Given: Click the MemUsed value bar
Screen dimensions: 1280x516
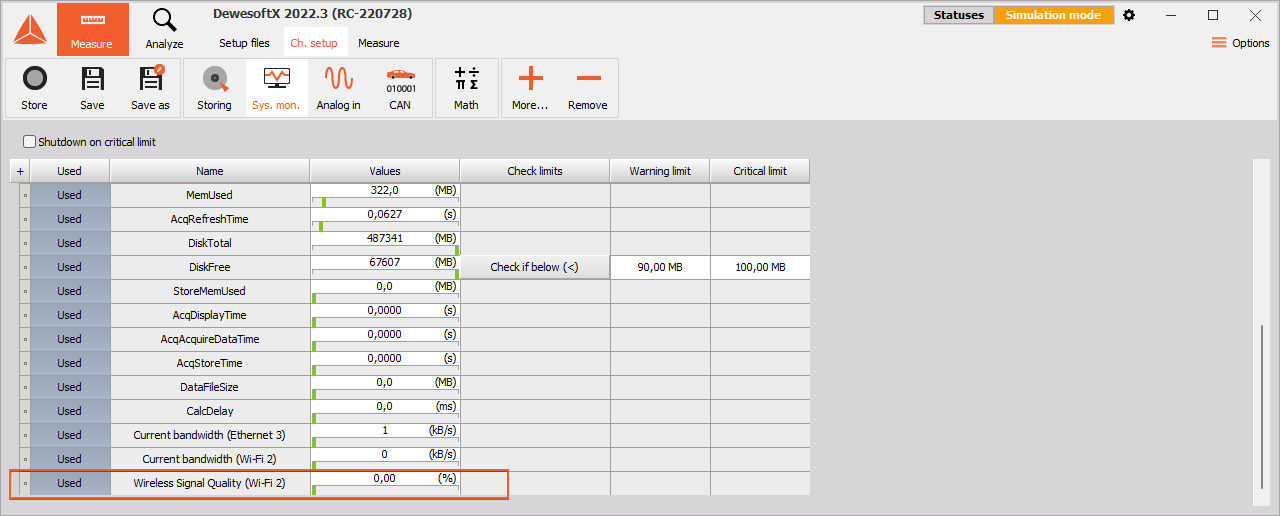Looking at the screenshot, I should pos(385,202).
